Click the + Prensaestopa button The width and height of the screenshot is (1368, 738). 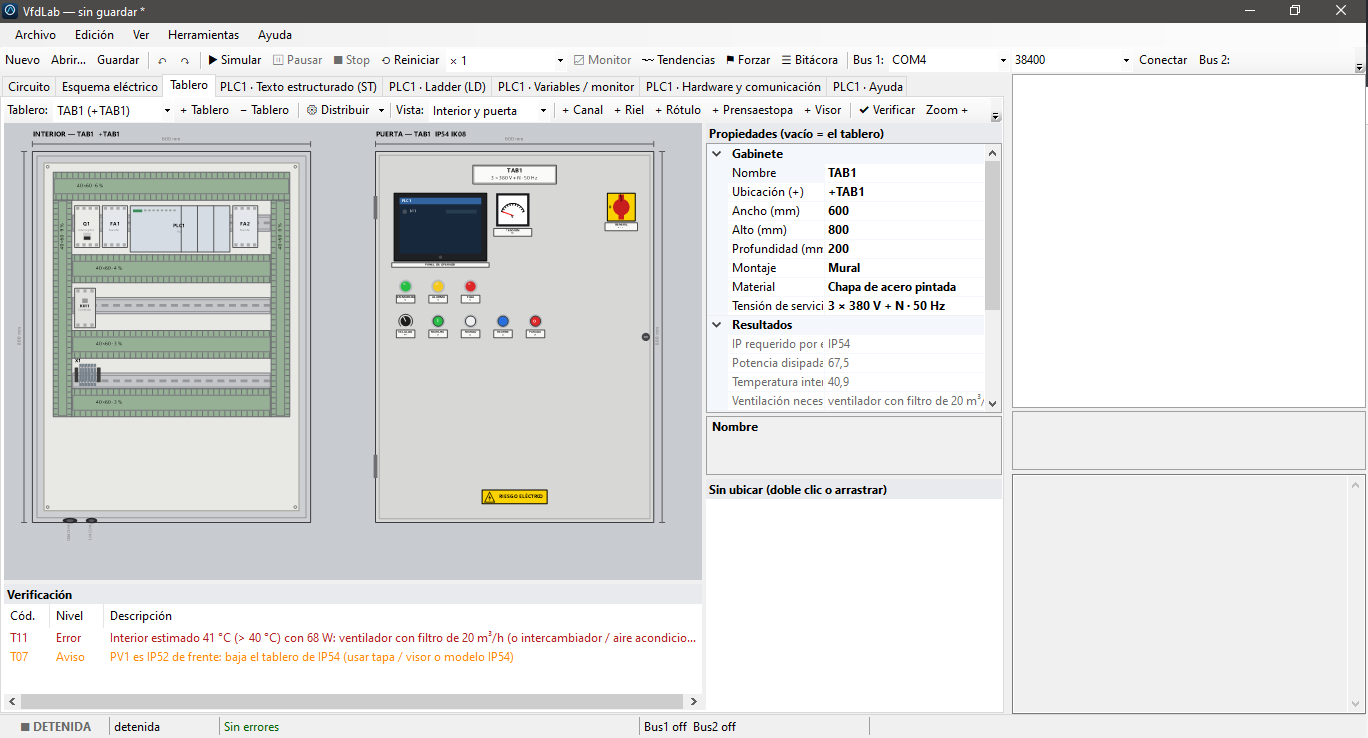coord(752,110)
